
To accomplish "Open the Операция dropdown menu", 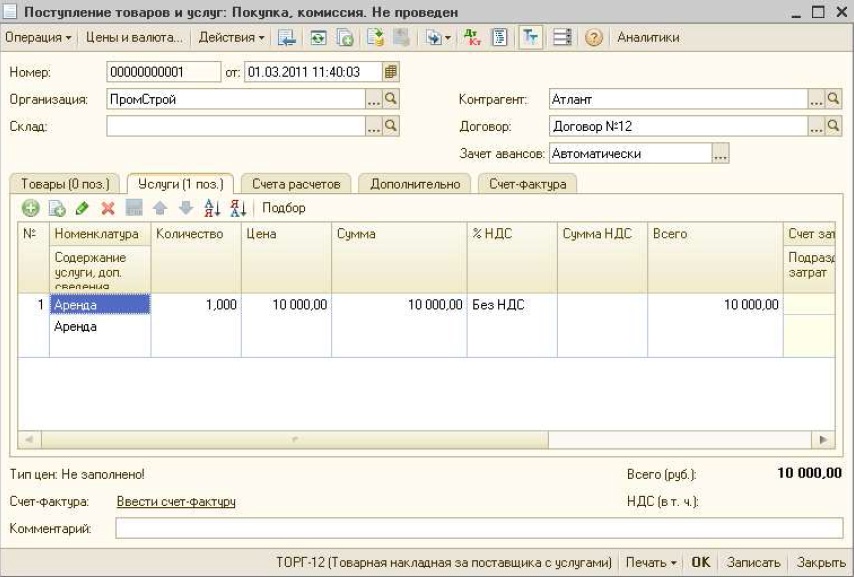I will tap(40, 38).
